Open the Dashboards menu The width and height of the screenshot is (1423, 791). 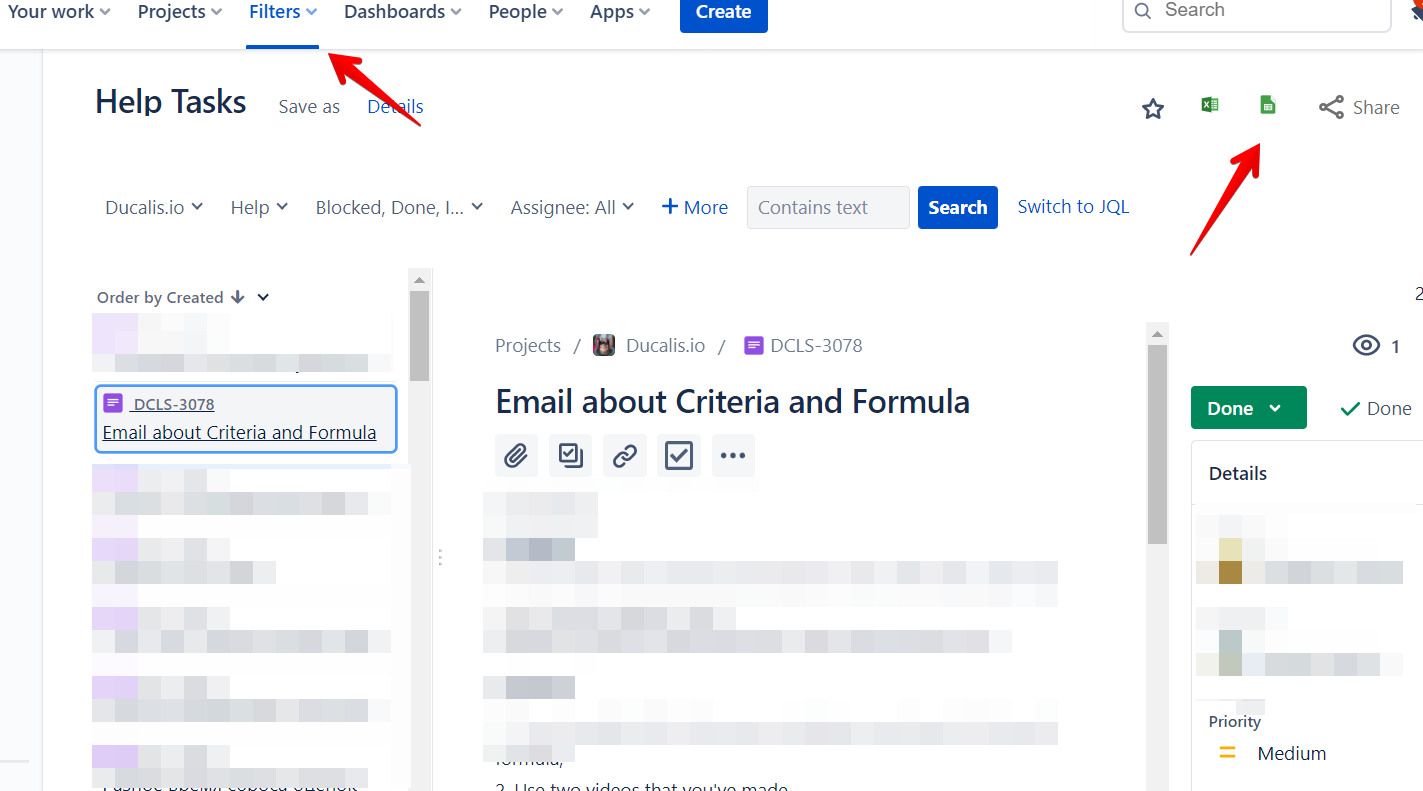click(402, 12)
